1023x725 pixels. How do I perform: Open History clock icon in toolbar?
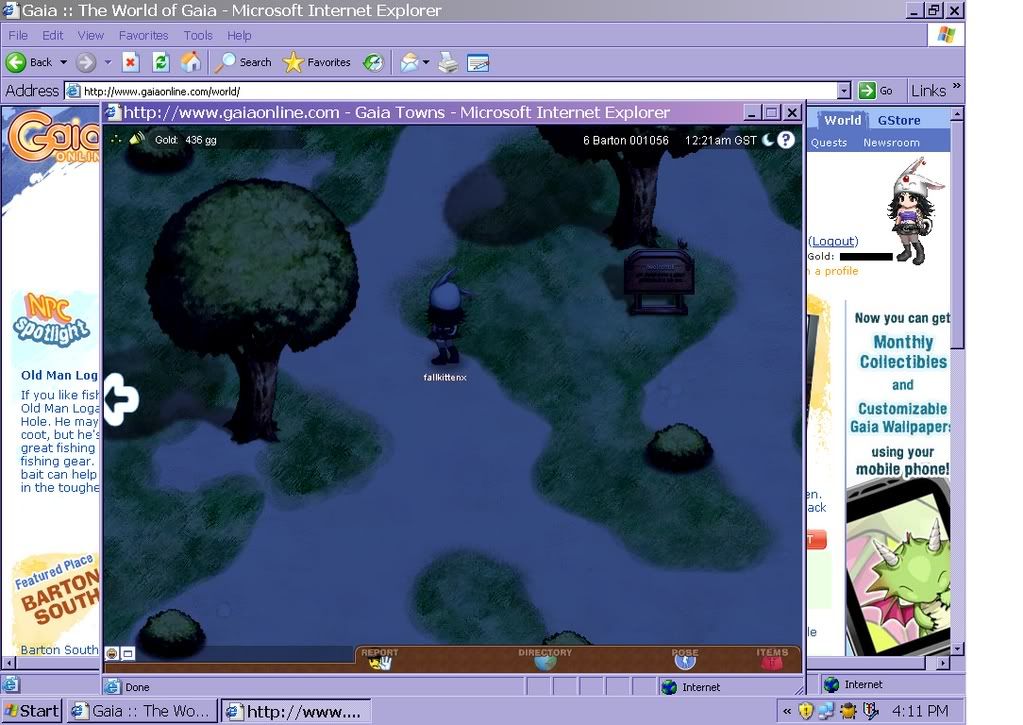click(373, 63)
